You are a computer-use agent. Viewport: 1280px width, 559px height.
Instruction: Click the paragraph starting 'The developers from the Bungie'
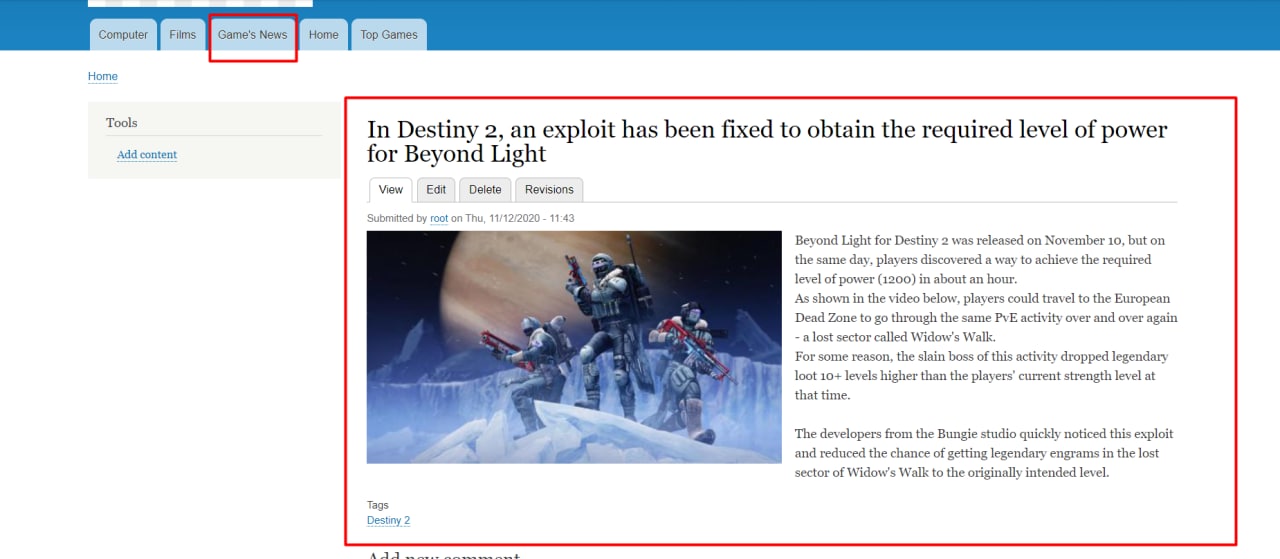tap(984, 453)
